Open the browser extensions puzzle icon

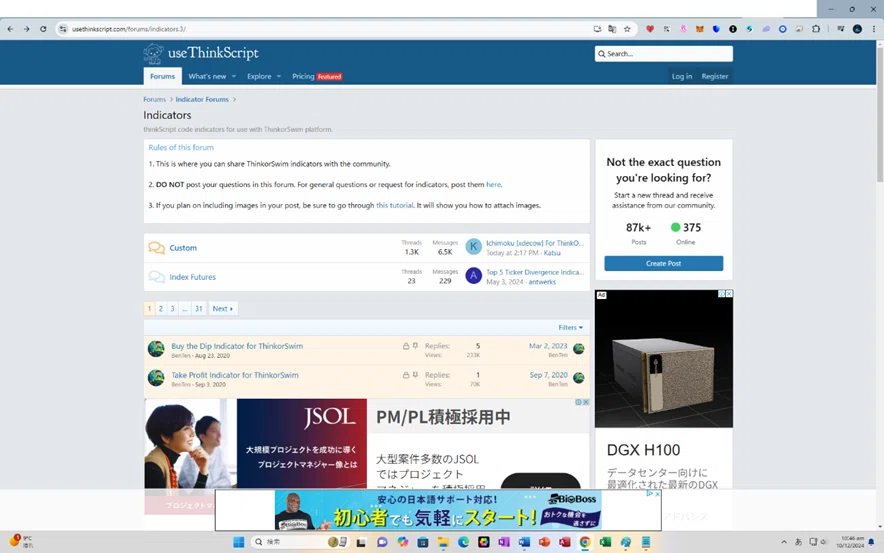(816, 29)
